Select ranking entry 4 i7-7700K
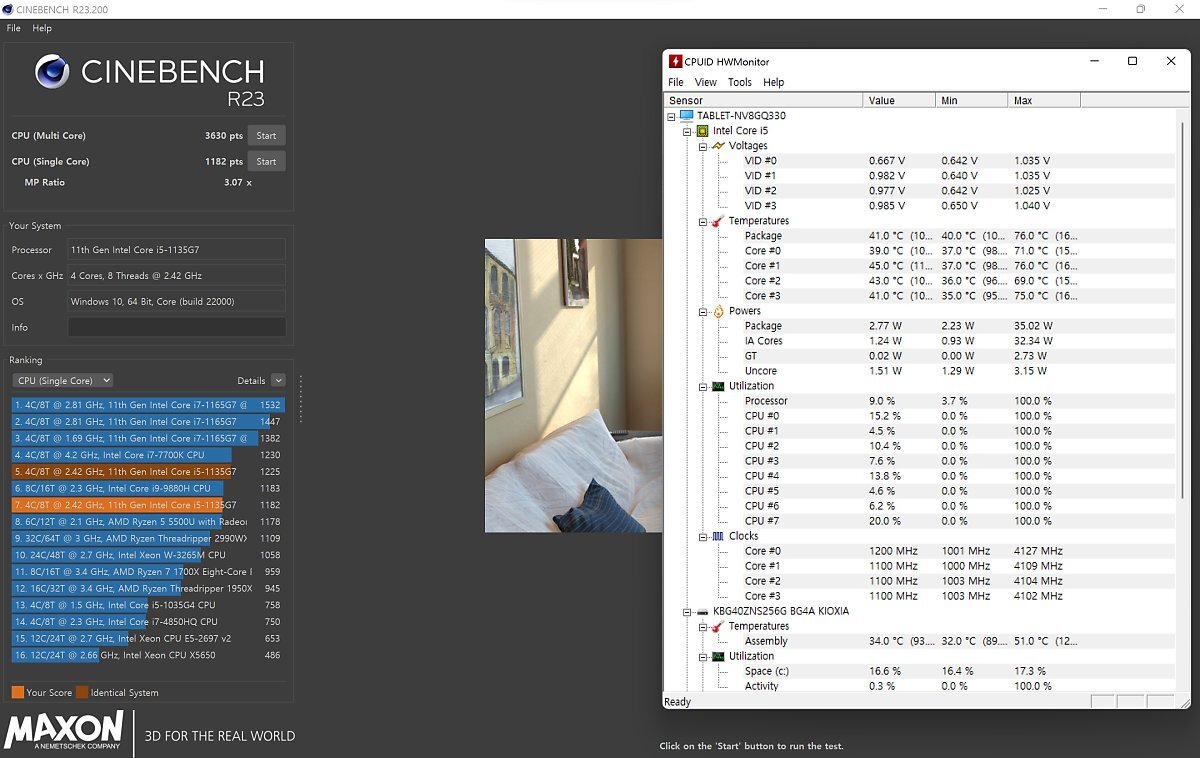This screenshot has width=1200, height=758. coord(149,455)
